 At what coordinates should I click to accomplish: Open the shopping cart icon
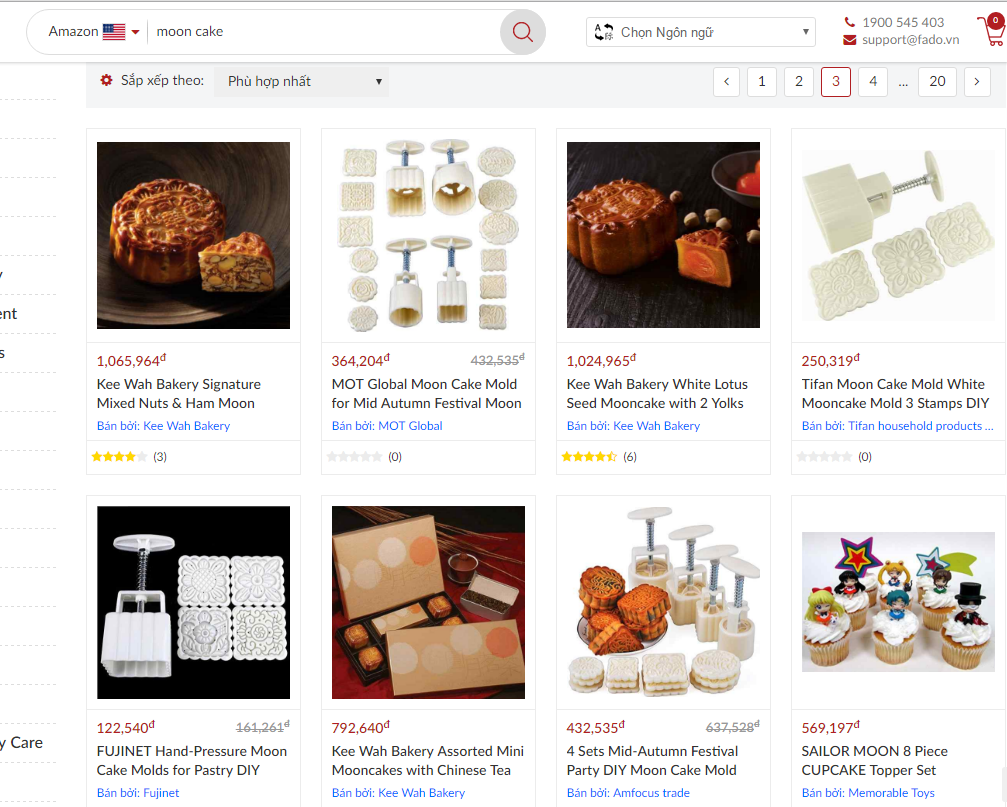[992, 30]
